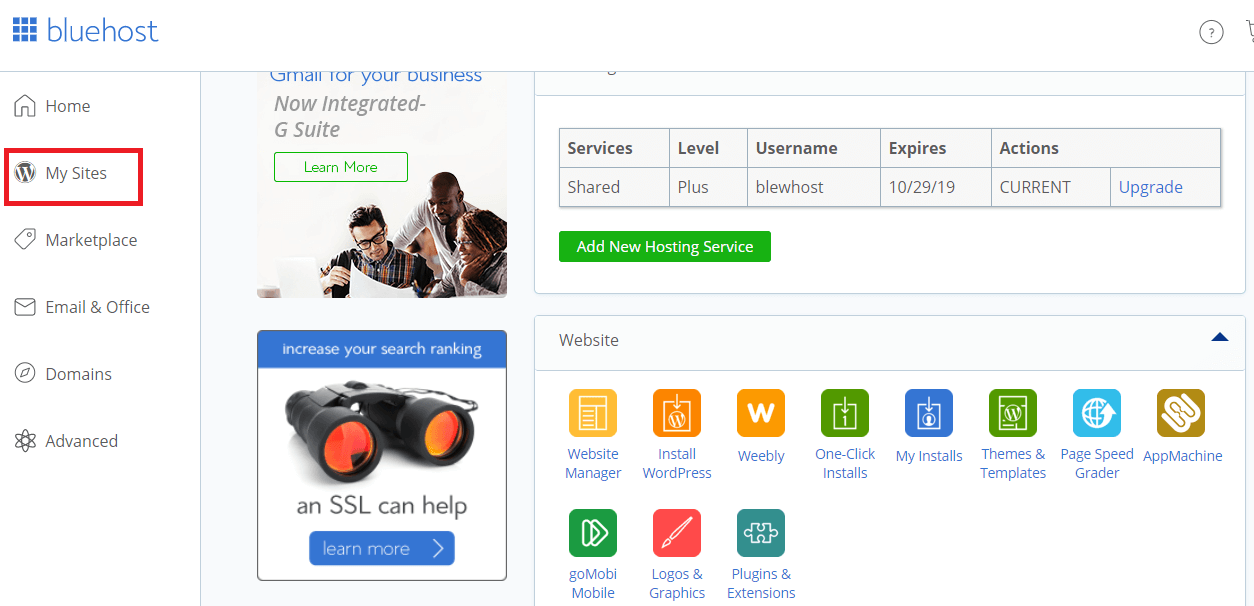Open the Weebly icon
Viewport: 1254px width, 606px height.
click(x=761, y=413)
